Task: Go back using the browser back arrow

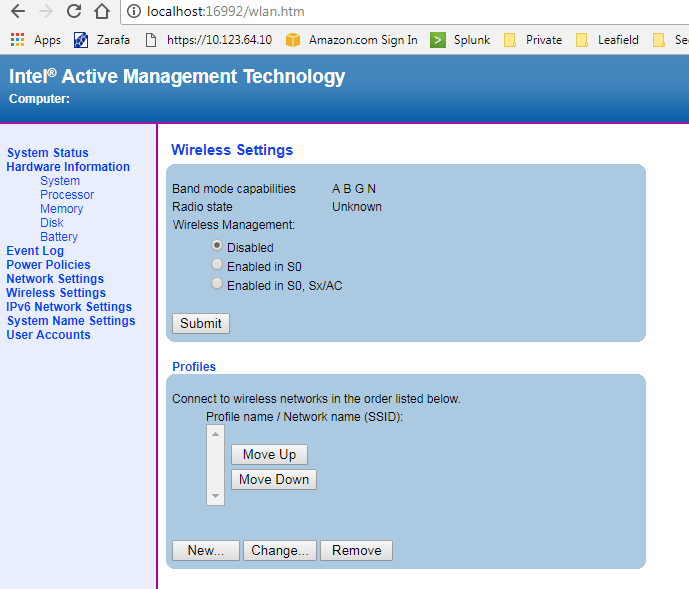Action: click(x=18, y=11)
